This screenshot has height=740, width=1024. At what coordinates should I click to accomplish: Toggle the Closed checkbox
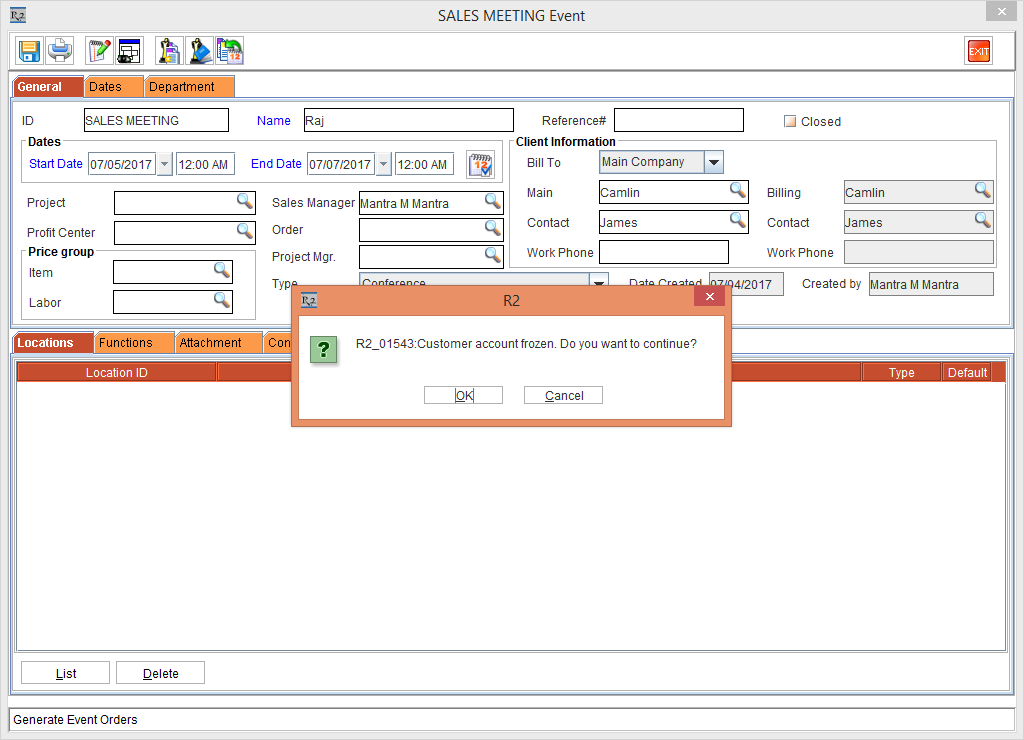790,121
